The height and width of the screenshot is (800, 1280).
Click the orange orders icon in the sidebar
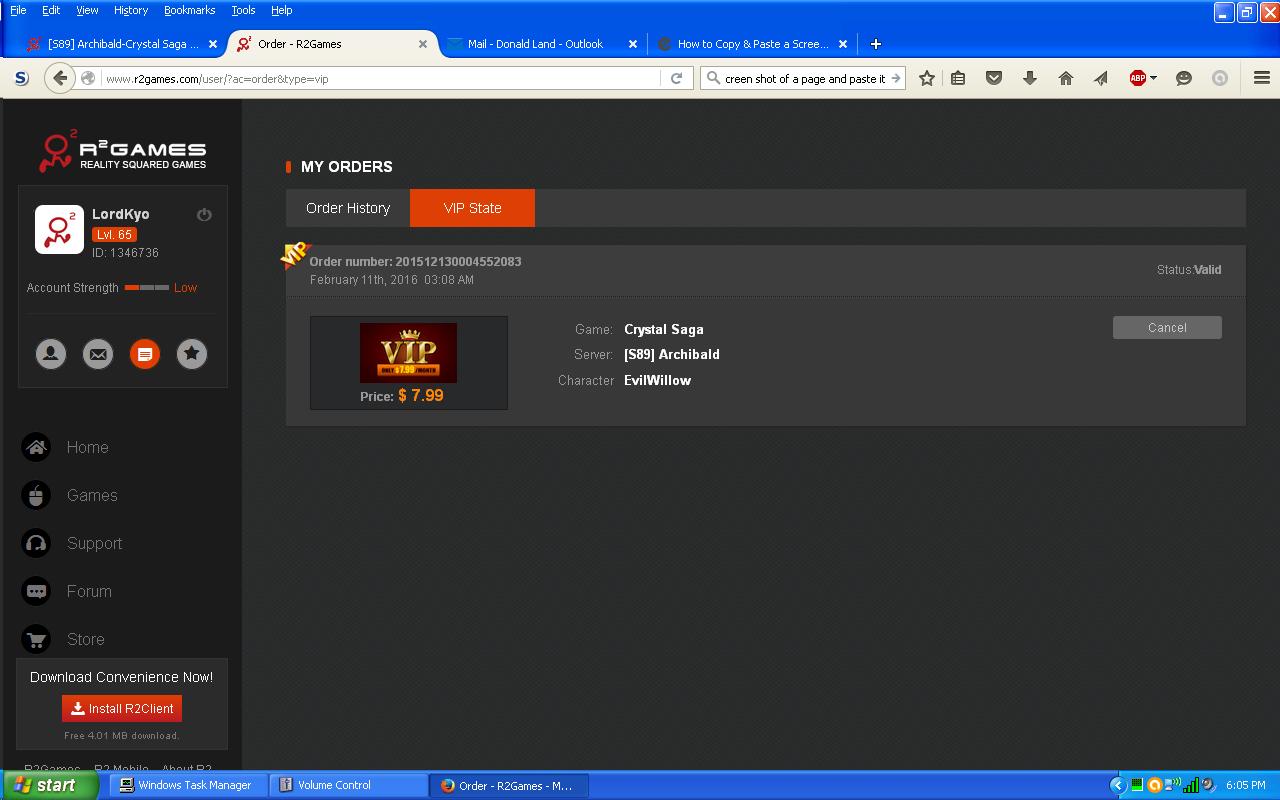[145, 354]
